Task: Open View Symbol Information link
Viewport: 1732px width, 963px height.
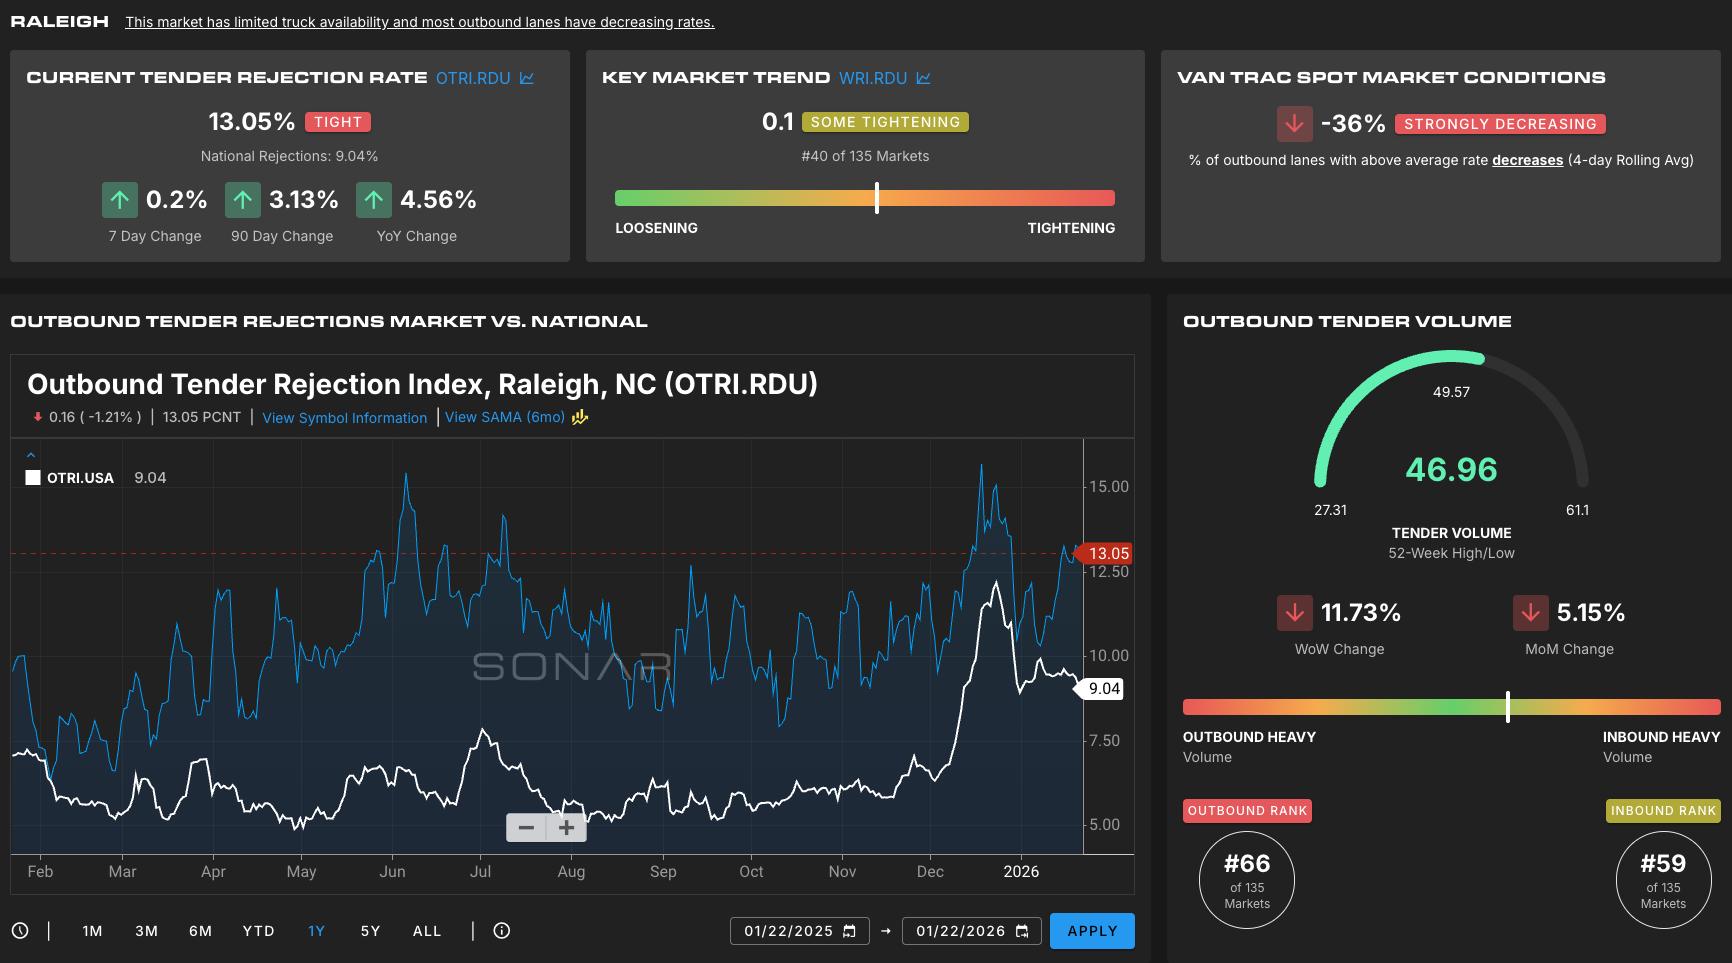Action: pyautogui.click(x=344, y=418)
